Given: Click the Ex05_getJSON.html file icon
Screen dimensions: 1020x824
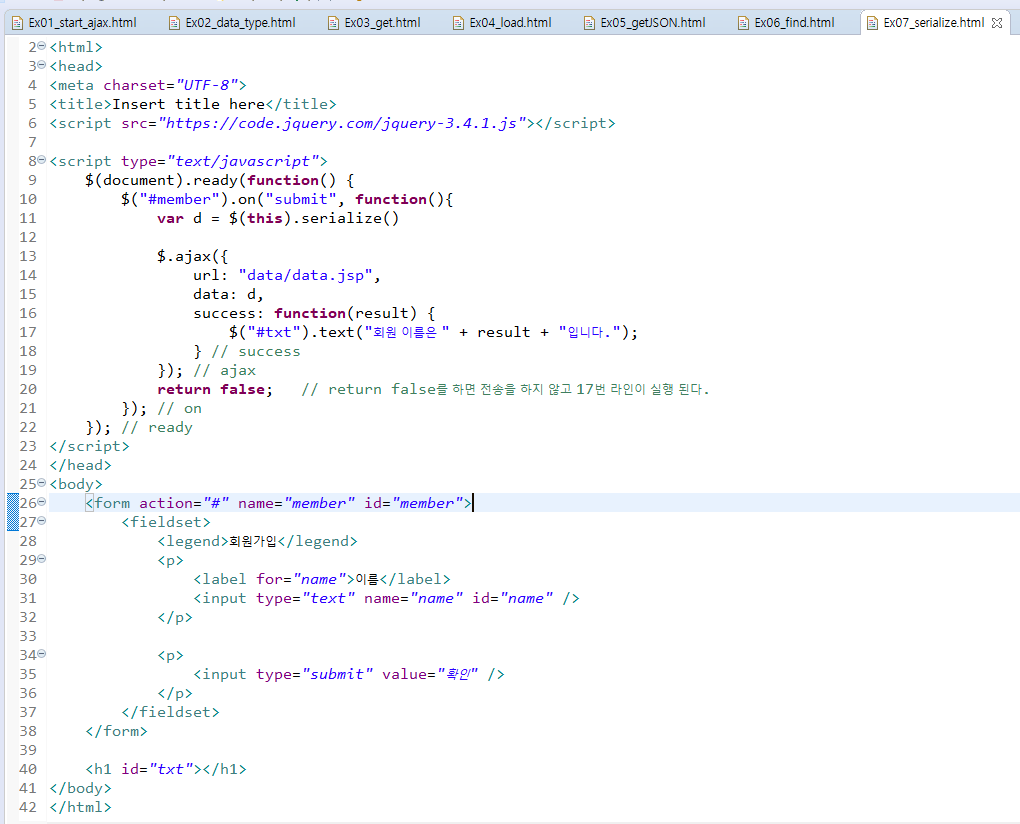Looking at the screenshot, I should click(x=589, y=23).
